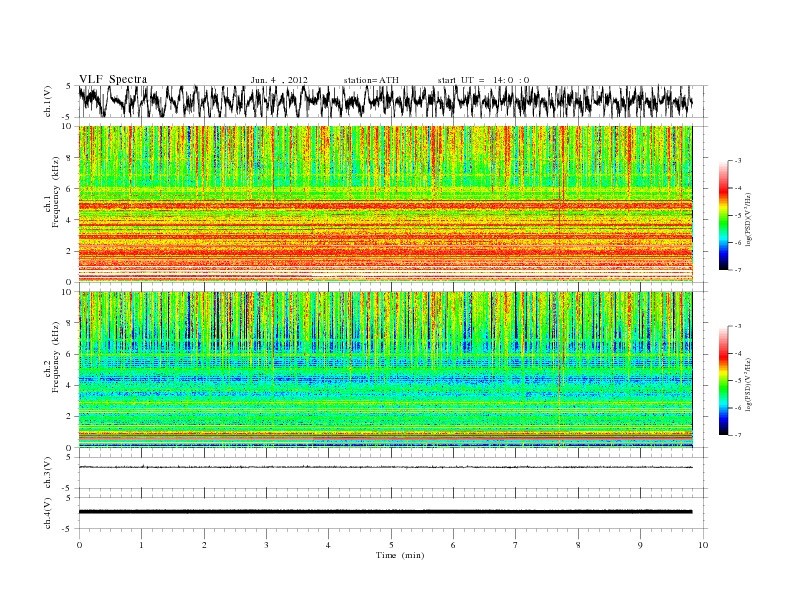The height and width of the screenshot is (612, 792).
Task: Click the ch.1 voltage waveform trace
Action: [x=385, y=101]
